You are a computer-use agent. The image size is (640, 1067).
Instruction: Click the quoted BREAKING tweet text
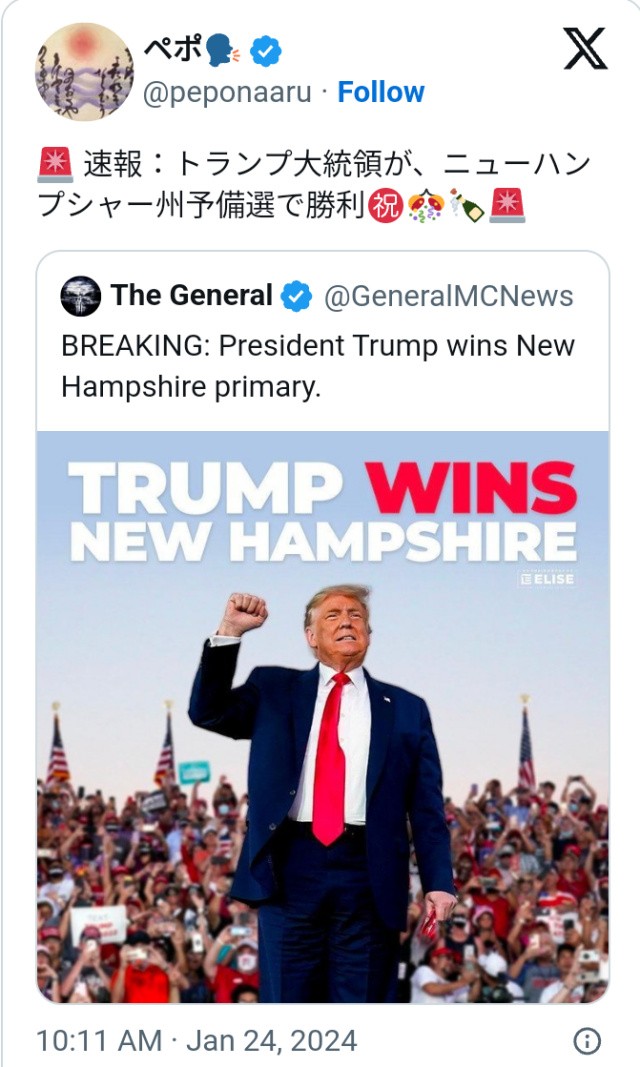[318, 366]
